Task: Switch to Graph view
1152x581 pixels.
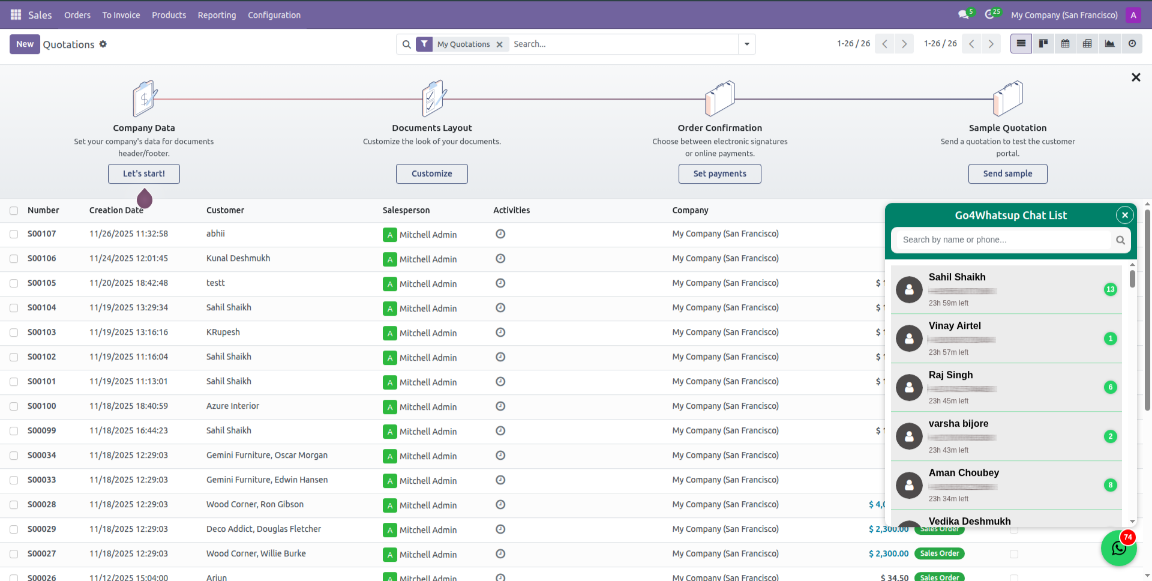Action: pos(1110,44)
